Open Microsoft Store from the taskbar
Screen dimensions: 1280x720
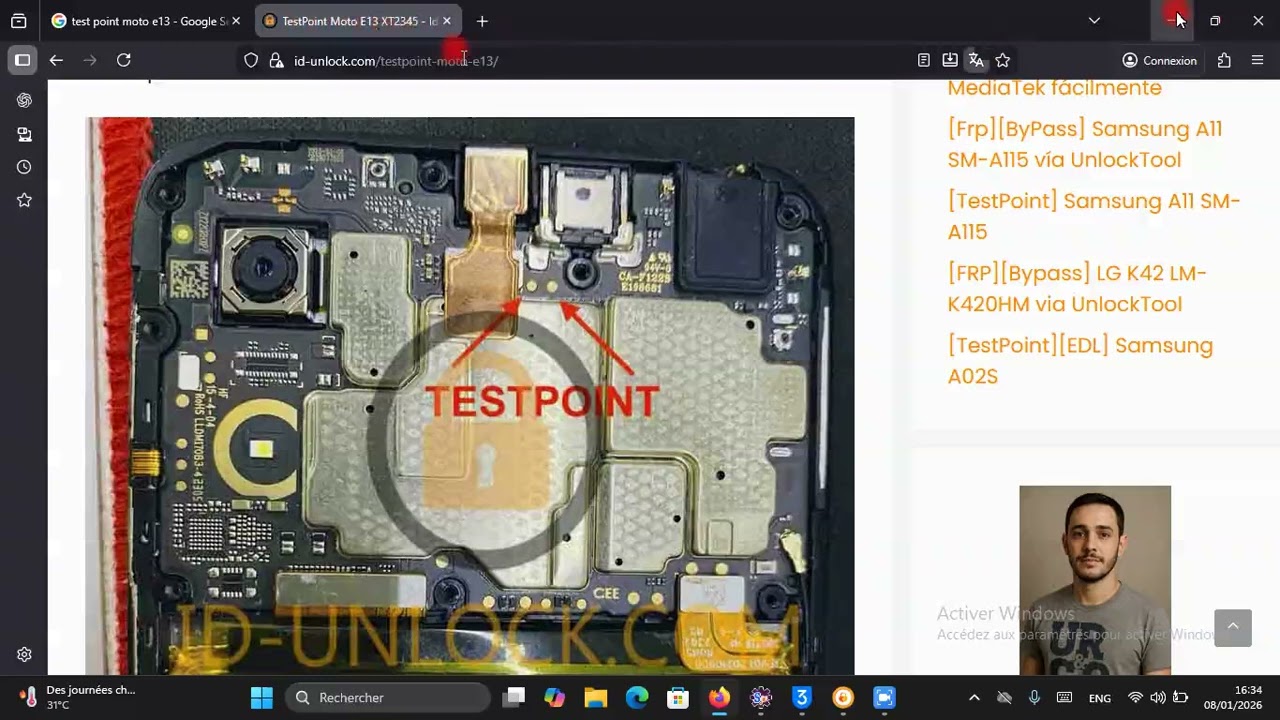[x=678, y=698]
